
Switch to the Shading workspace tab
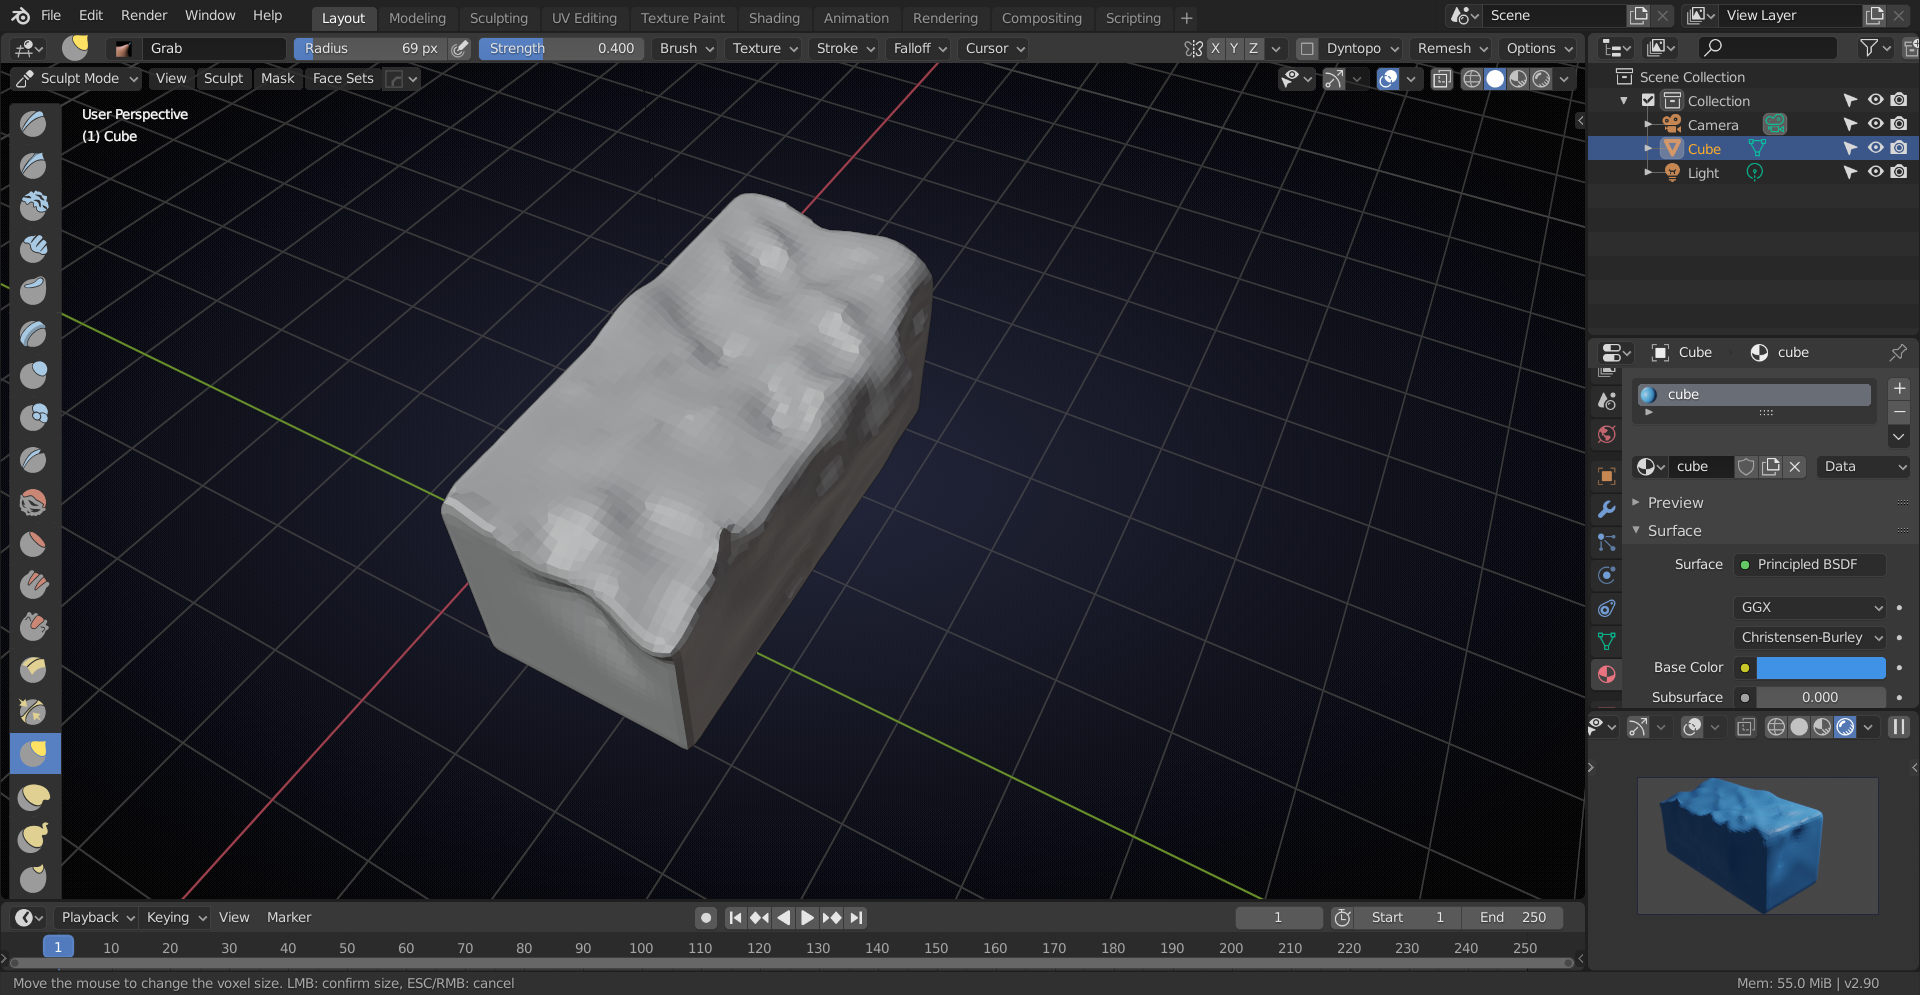click(x=774, y=18)
